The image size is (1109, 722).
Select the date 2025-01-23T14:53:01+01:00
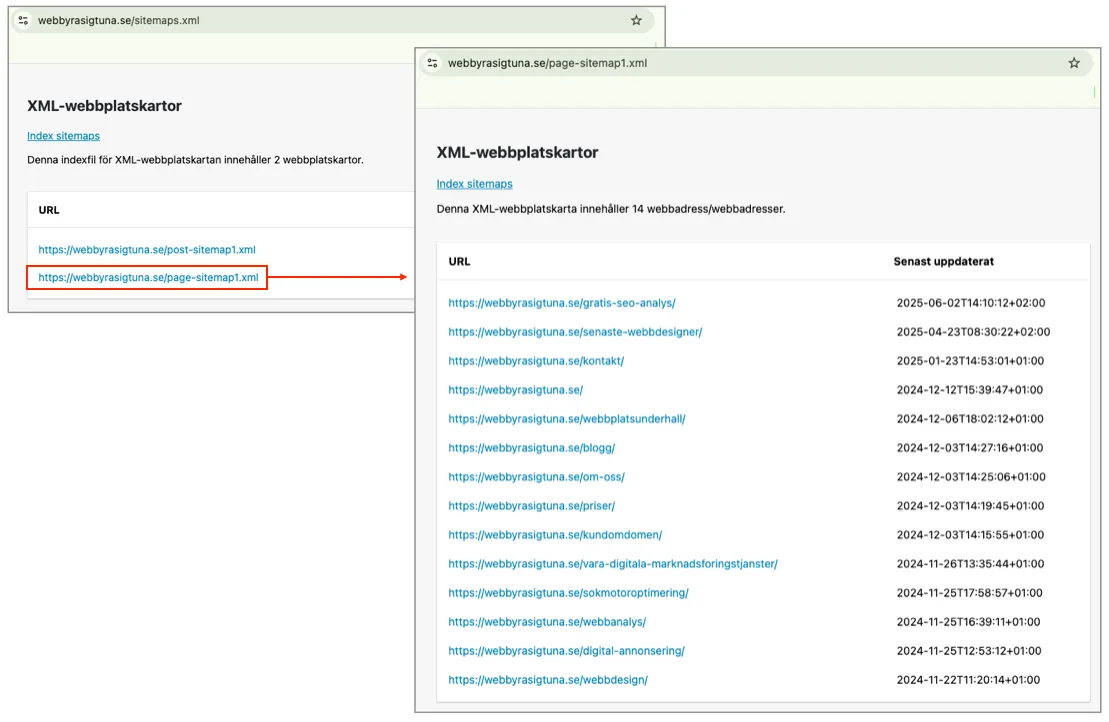[970, 361]
